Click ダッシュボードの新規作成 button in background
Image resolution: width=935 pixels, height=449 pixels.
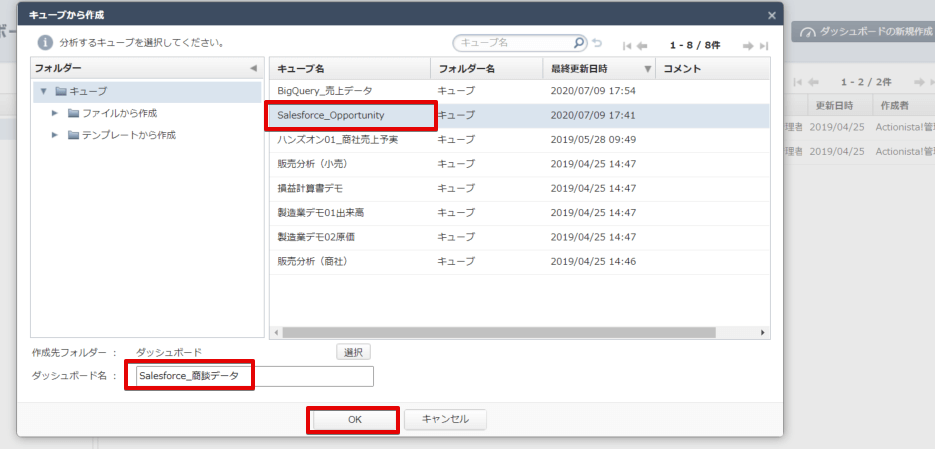coord(863,32)
